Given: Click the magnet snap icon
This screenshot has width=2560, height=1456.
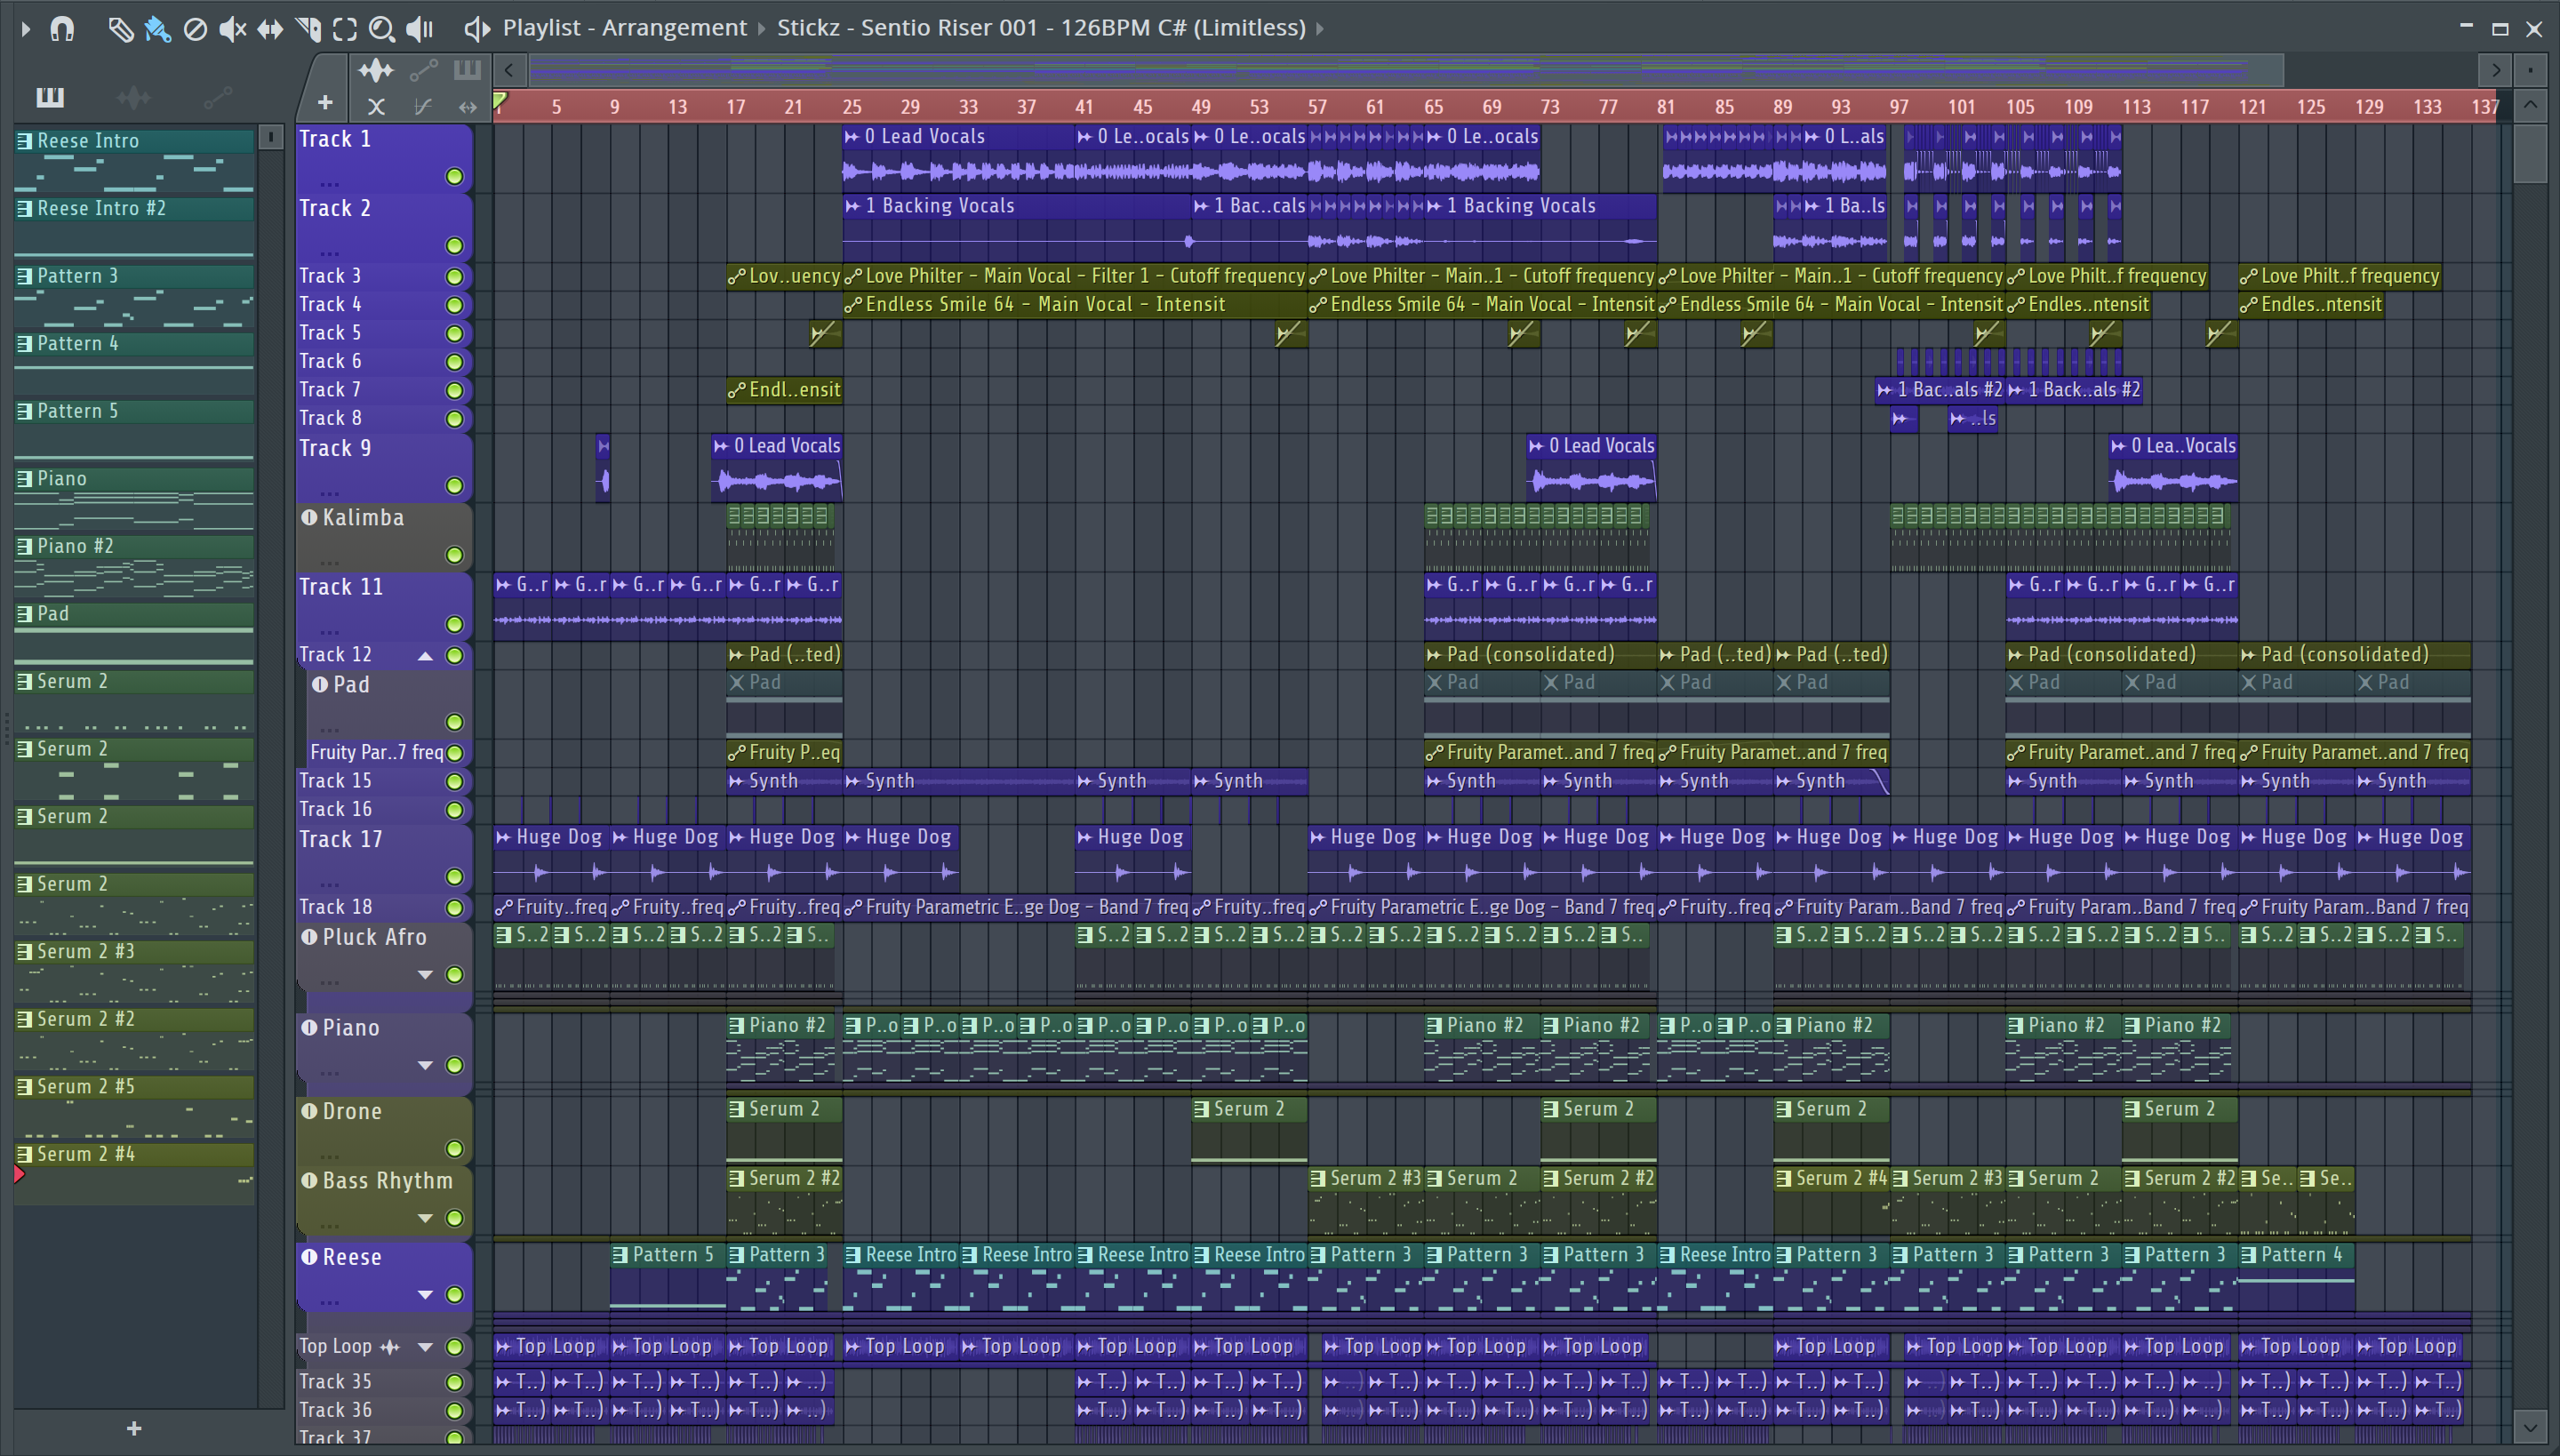Looking at the screenshot, I should tap(62, 29).
